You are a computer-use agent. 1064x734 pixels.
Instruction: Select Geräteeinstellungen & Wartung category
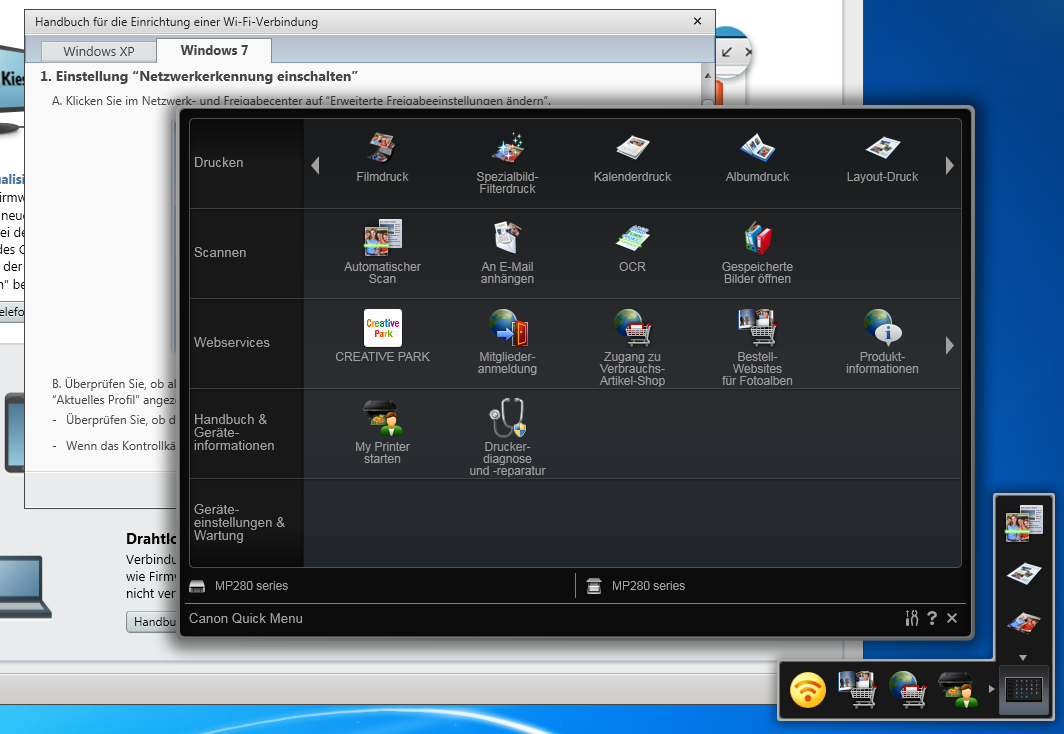click(x=246, y=522)
